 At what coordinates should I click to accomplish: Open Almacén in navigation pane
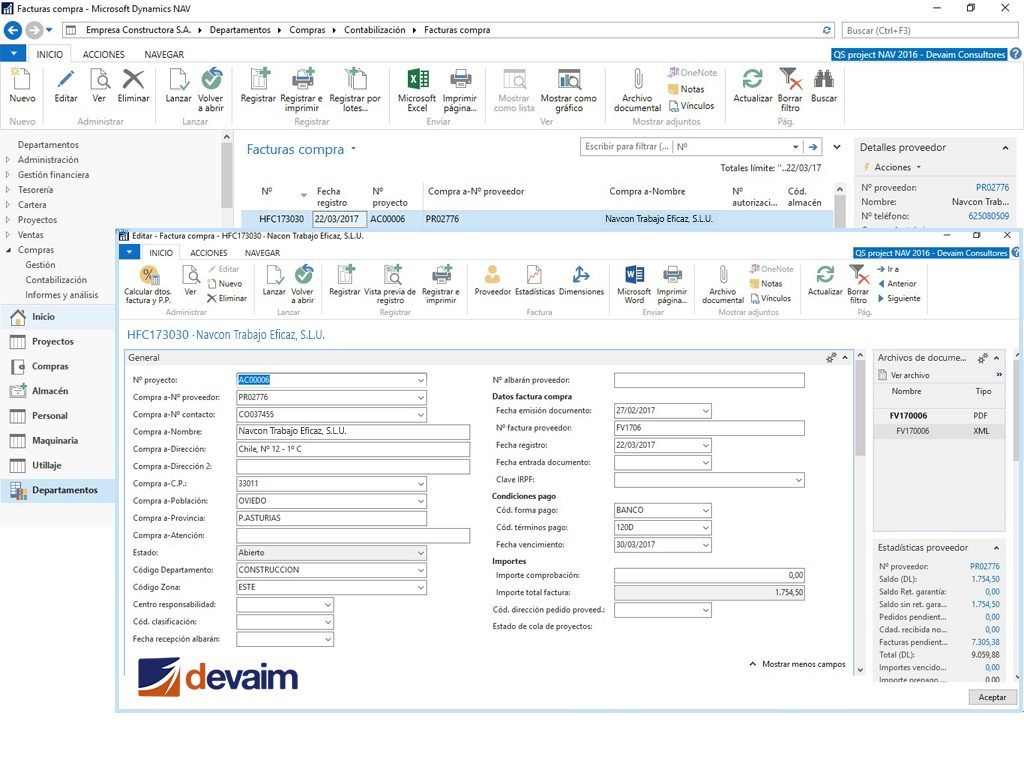click(x=50, y=391)
